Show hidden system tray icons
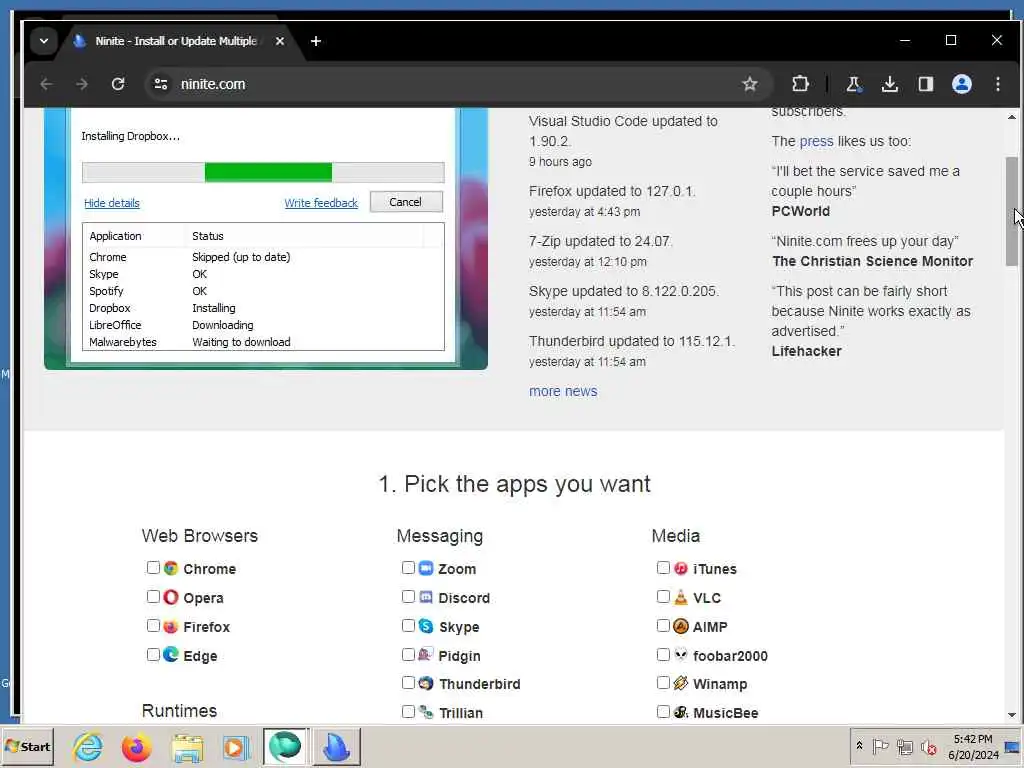1024x768 pixels. tap(859, 745)
